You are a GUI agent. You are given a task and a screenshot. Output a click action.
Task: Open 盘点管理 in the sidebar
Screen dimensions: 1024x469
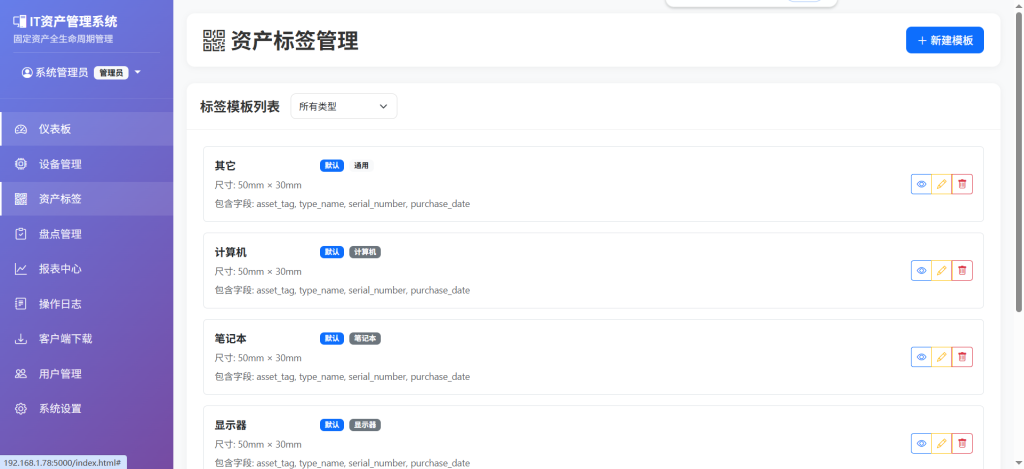coord(87,234)
